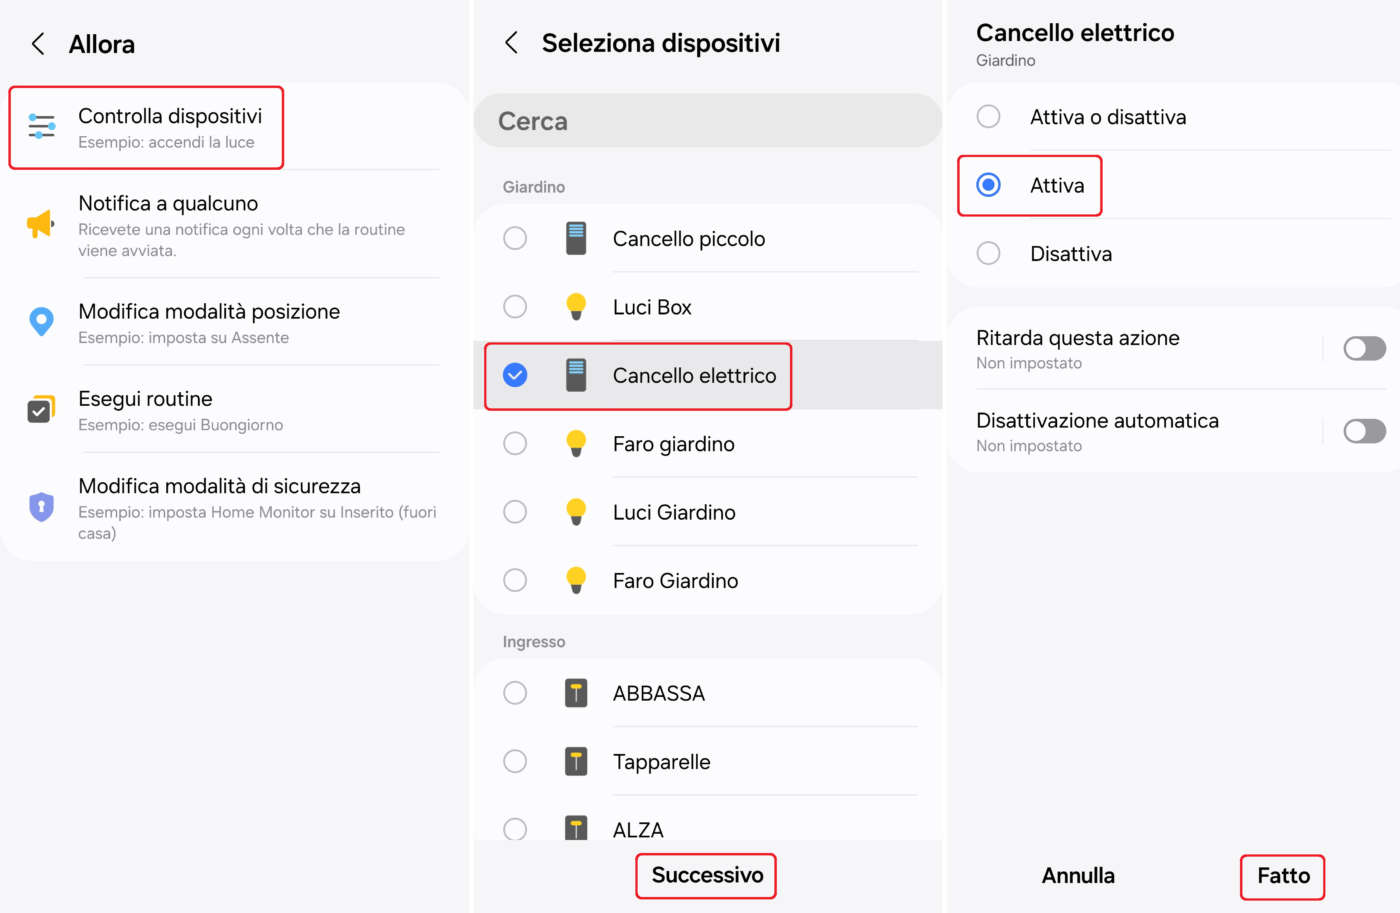Screen dimensions: 1400x913
Task: Choose the Attiva o disattiva option
Action: (988, 117)
